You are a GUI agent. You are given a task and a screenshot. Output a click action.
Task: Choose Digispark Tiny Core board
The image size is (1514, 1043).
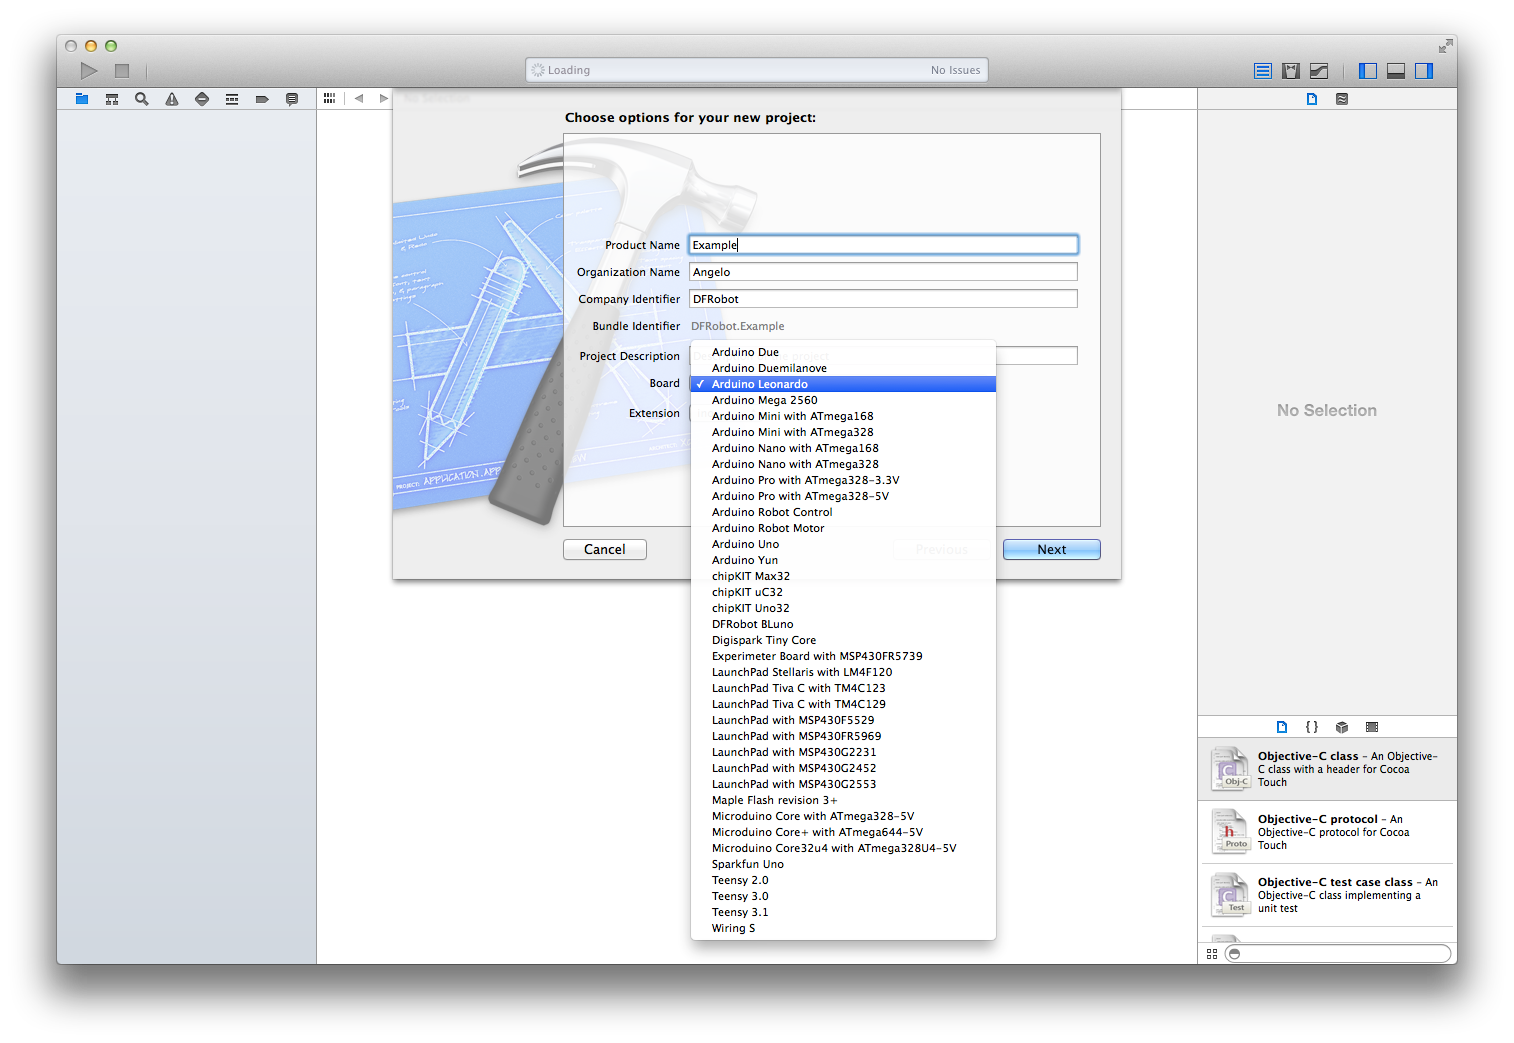point(843,640)
